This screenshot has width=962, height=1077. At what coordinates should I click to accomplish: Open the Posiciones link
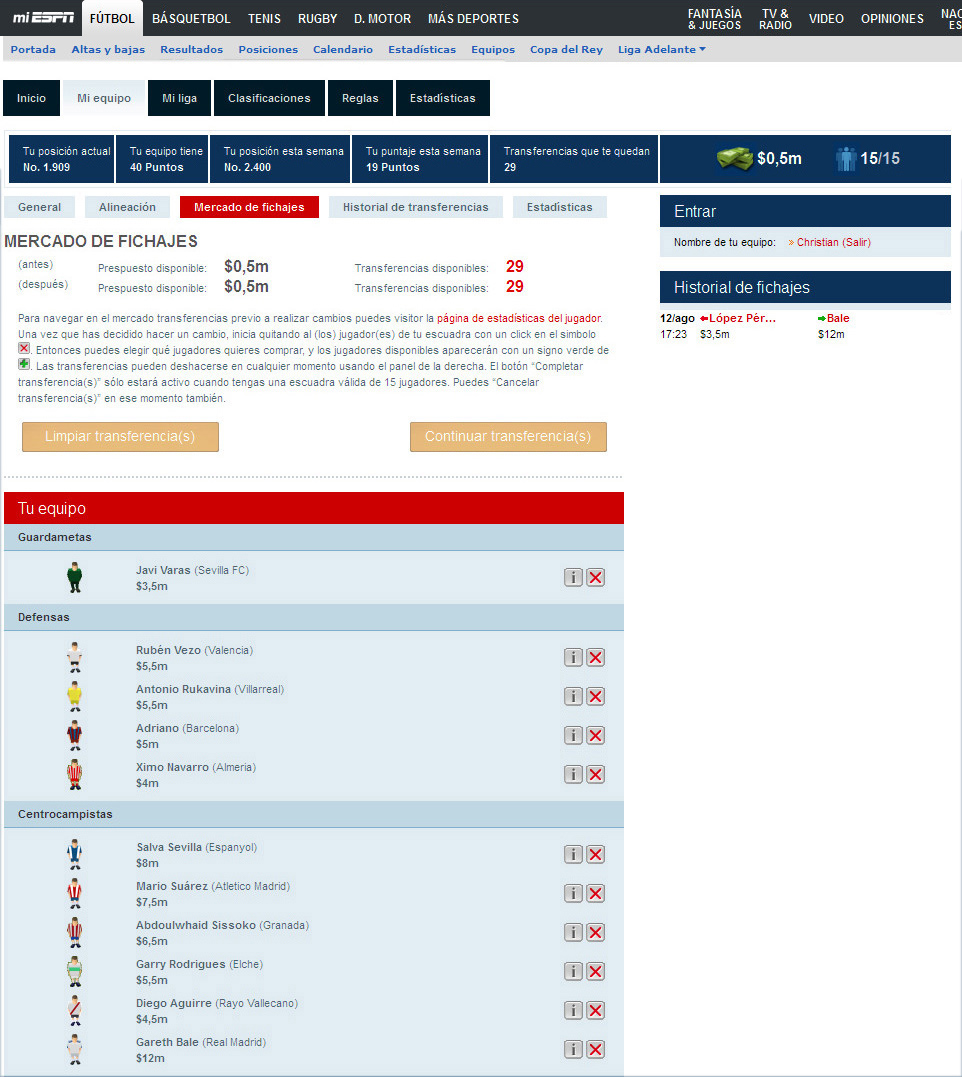[x=268, y=49]
